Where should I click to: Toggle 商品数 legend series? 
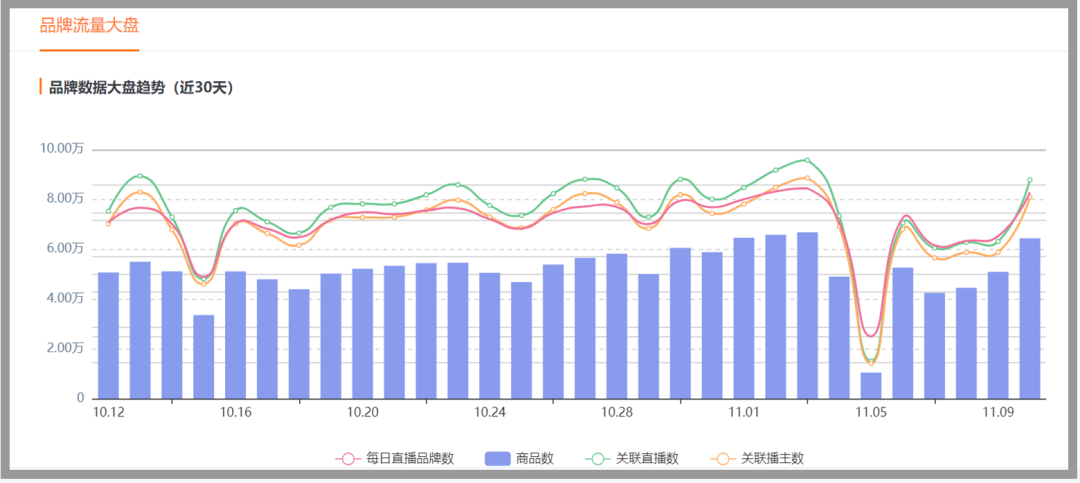pos(519,458)
